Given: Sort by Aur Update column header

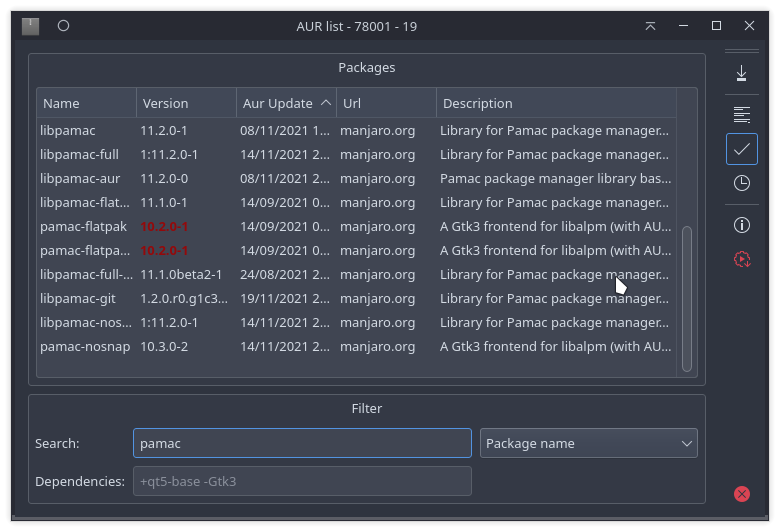Looking at the screenshot, I should [287, 103].
